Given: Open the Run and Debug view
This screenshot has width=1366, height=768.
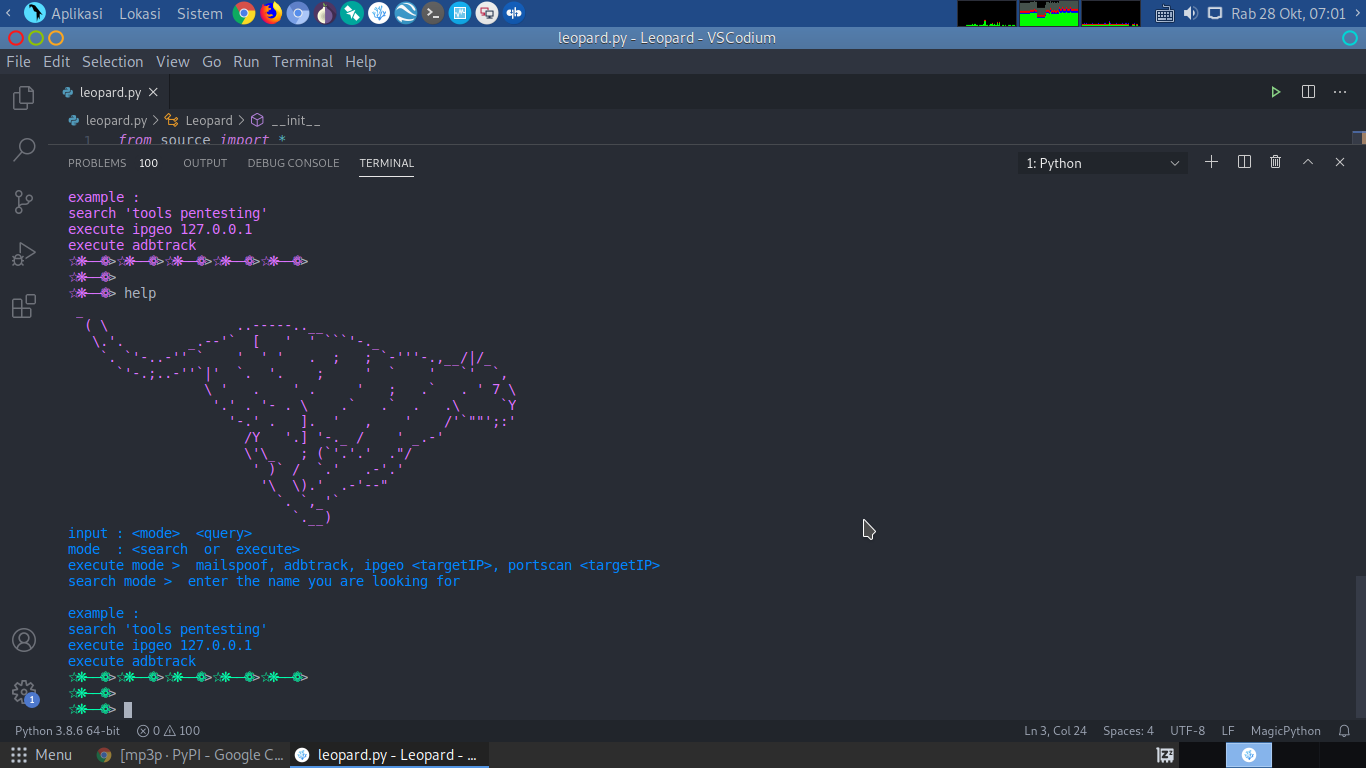Looking at the screenshot, I should click(23, 254).
